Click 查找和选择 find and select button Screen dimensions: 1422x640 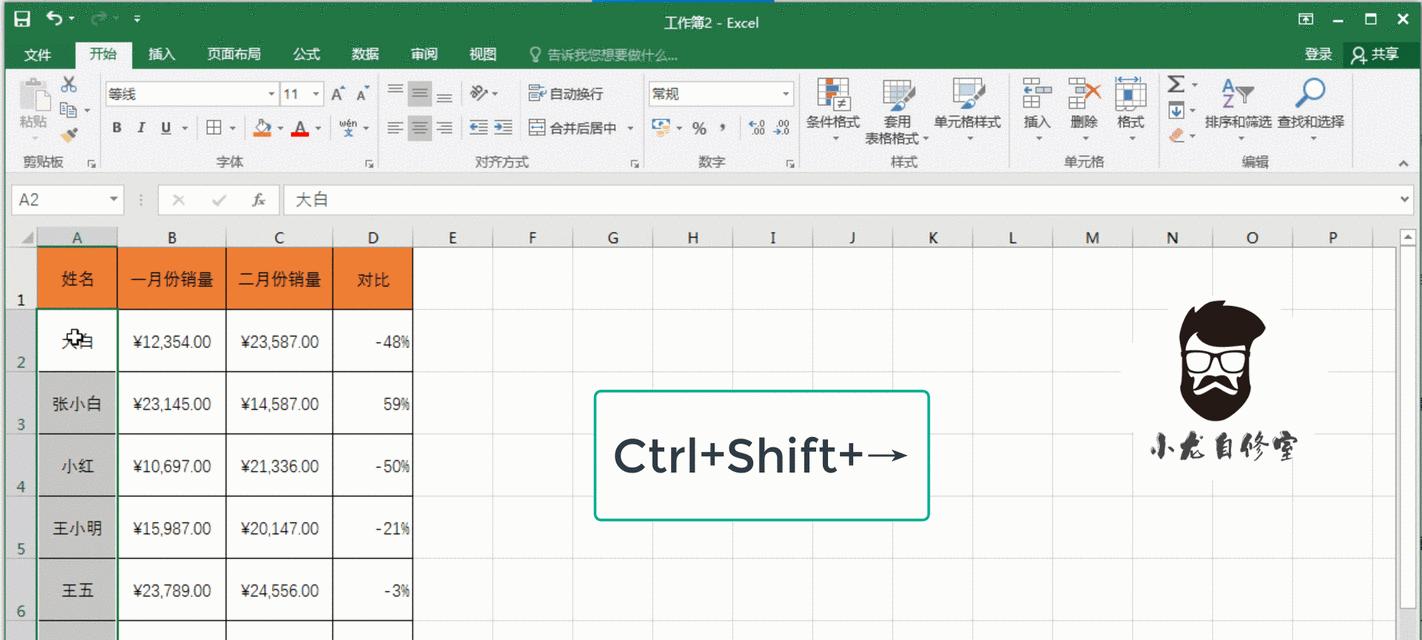pyautogui.click(x=1310, y=110)
